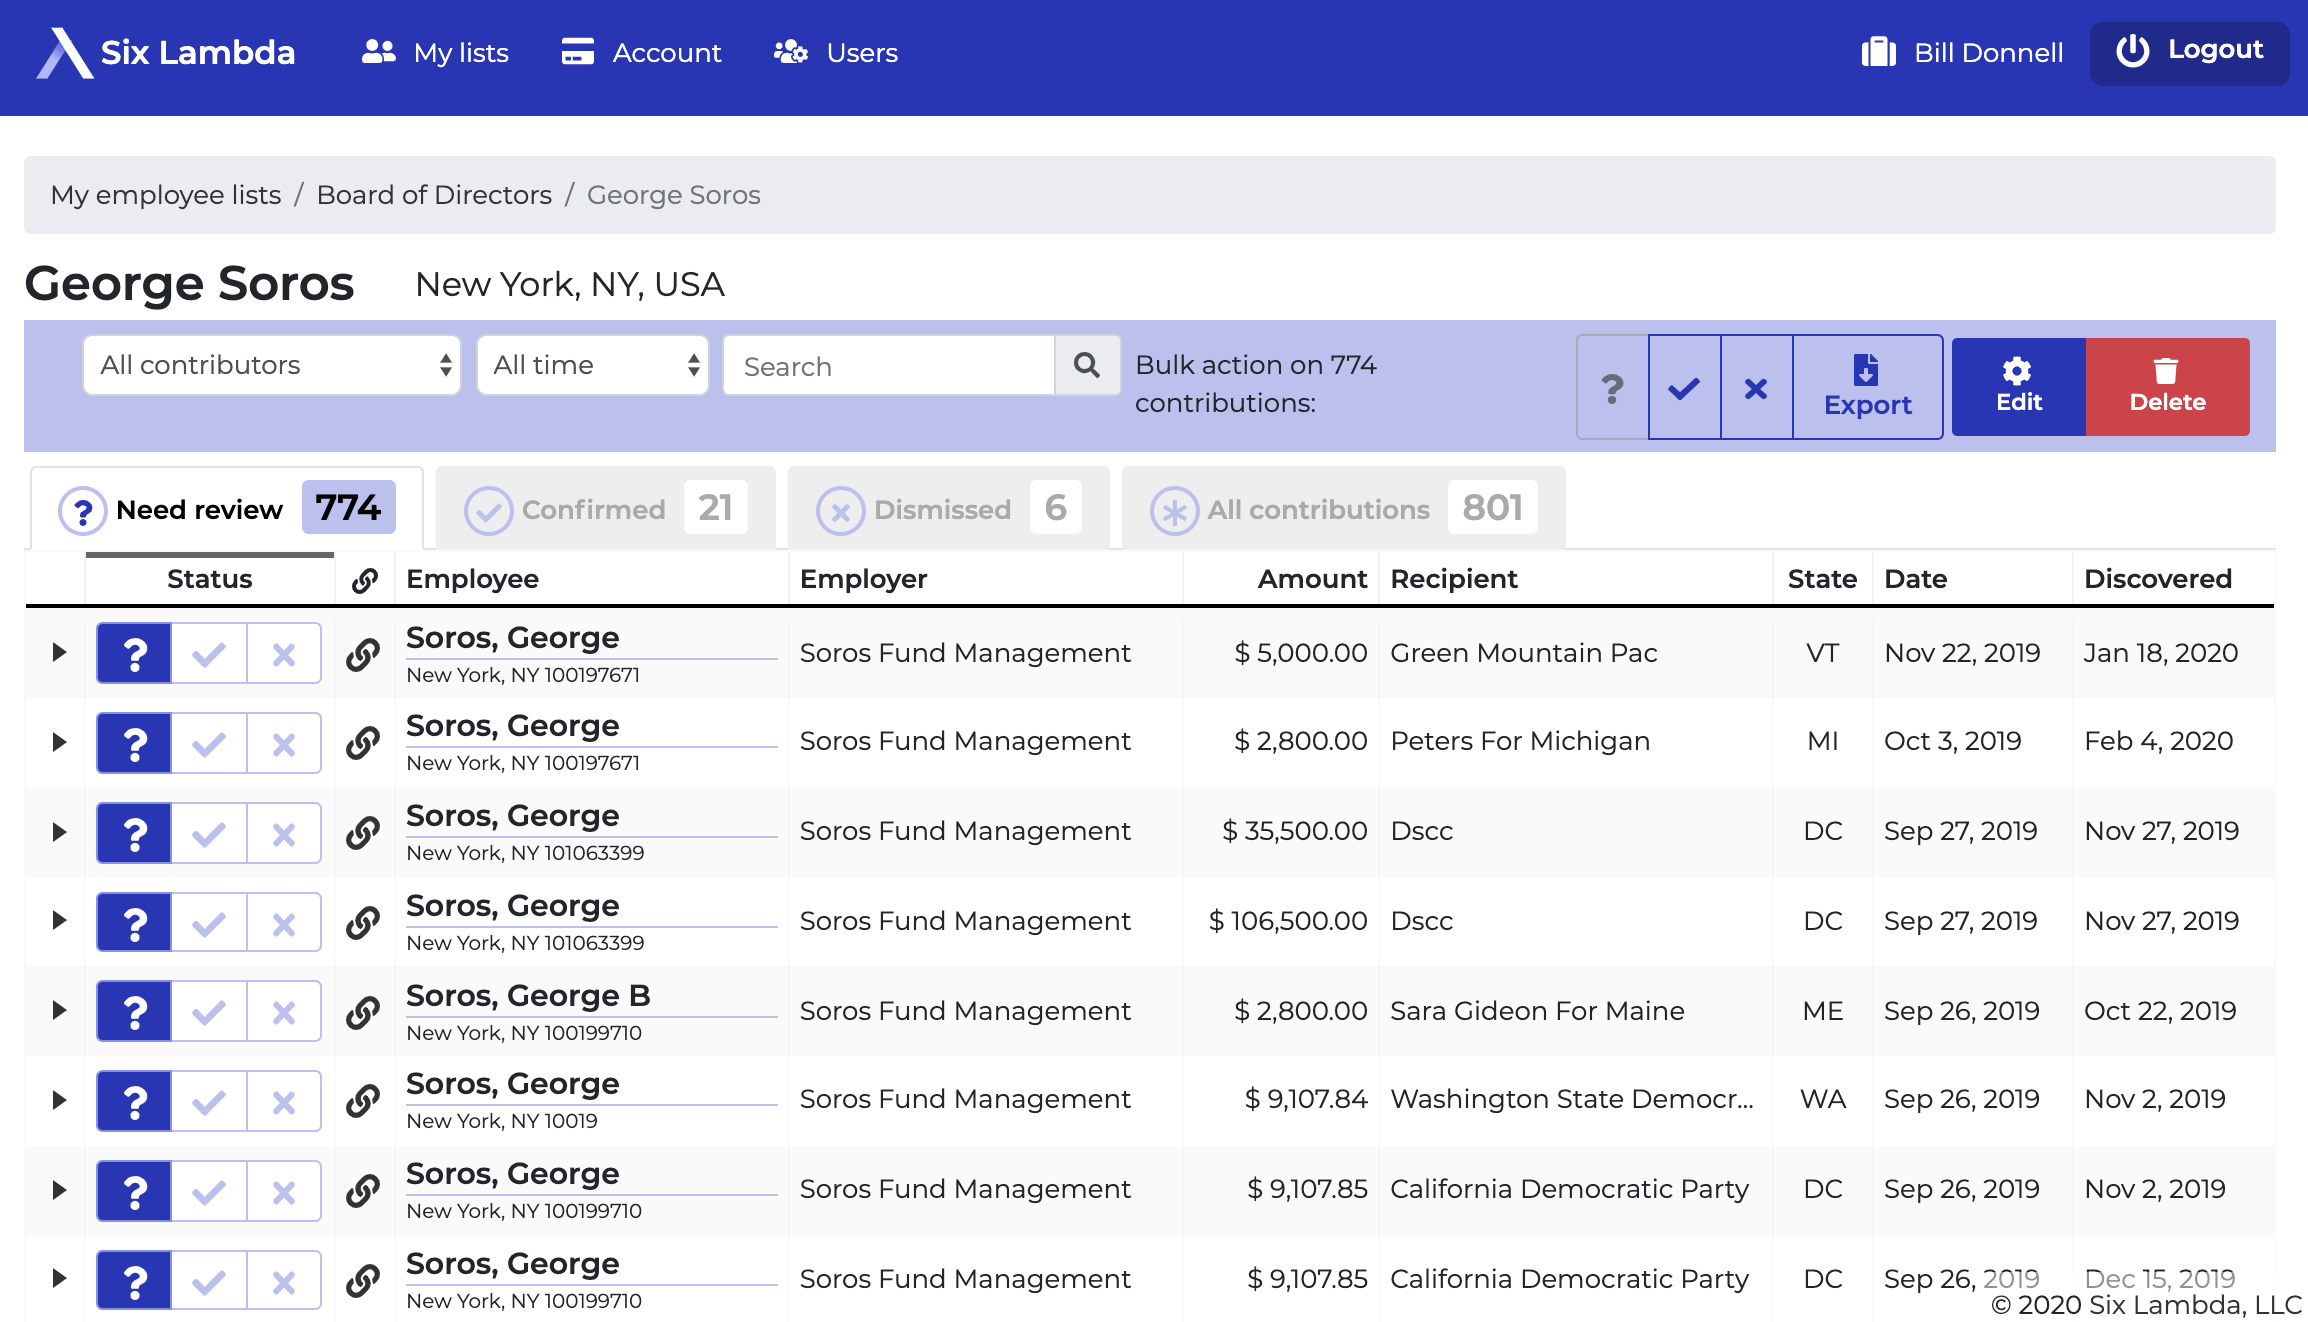Image resolution: width=2308 pixels, height=1322 pixels.
Task: Click link icon on Green Mountain Pac row
Action: click(363, 654)
